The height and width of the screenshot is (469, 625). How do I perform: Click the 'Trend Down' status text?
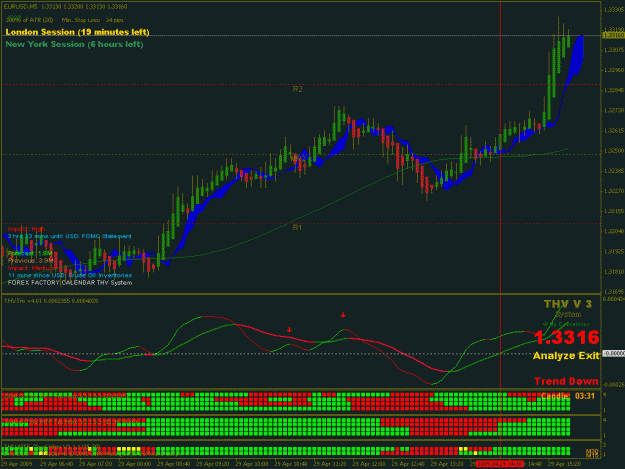tap(566, 381)
